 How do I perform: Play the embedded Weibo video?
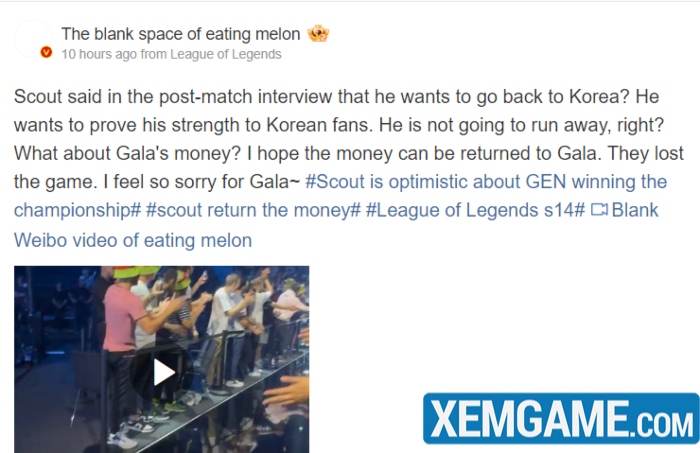[164, 372]
